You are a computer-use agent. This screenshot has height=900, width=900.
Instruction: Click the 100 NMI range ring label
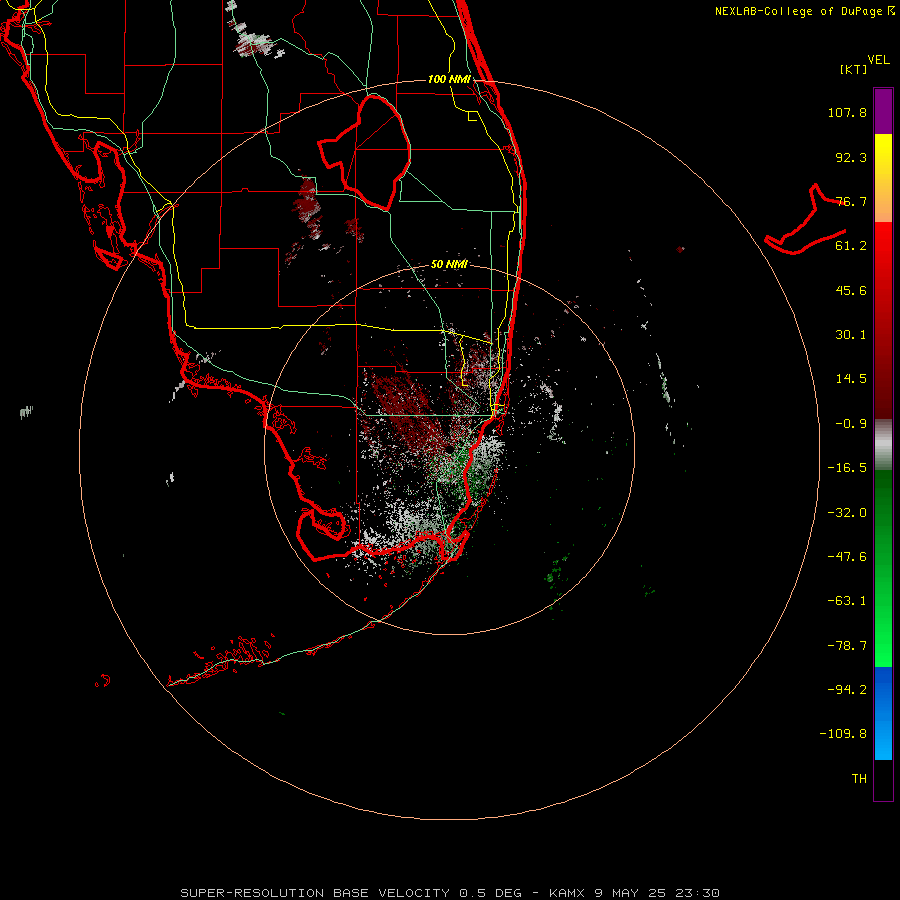(x=449, y=79)
